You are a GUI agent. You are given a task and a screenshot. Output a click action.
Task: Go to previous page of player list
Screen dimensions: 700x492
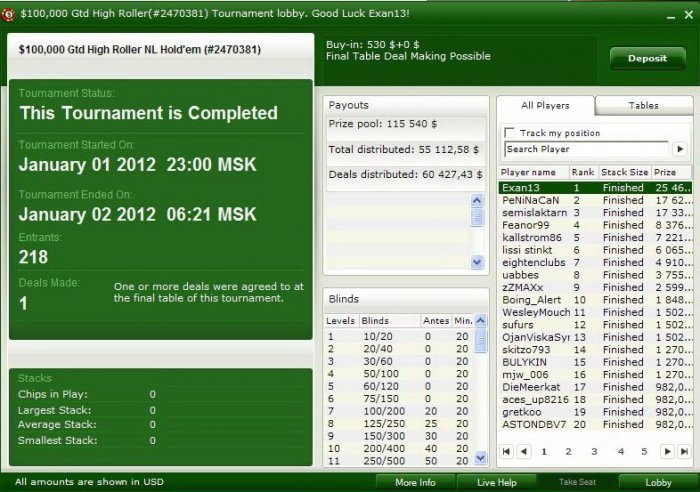(x=524, y=451)
